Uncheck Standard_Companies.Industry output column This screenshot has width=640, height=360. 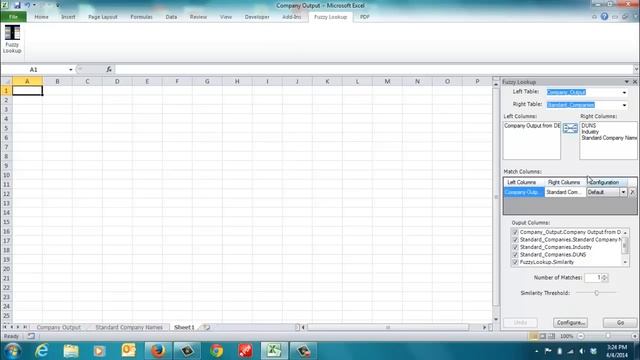coord(515,247)
